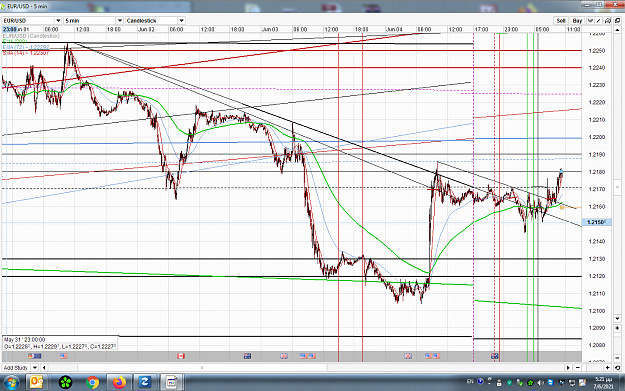Image resolution: width=625 pixels, height=391 pixels.
Task: Click the vertical zoom plus button
Action: pyautogui.click(x=617, y=328)
